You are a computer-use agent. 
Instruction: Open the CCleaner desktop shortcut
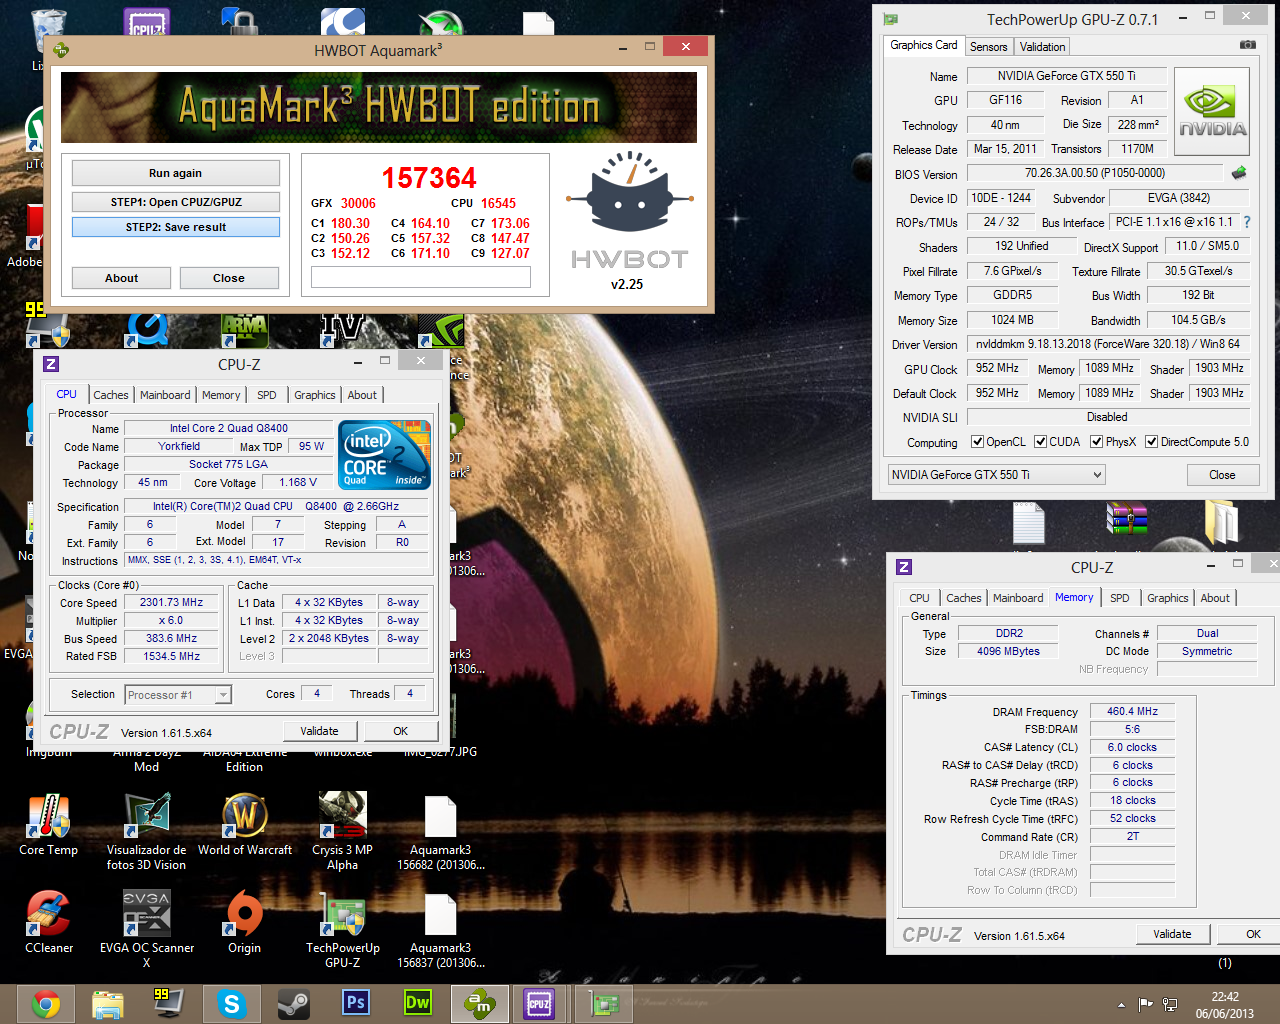(x=48, y=923)
